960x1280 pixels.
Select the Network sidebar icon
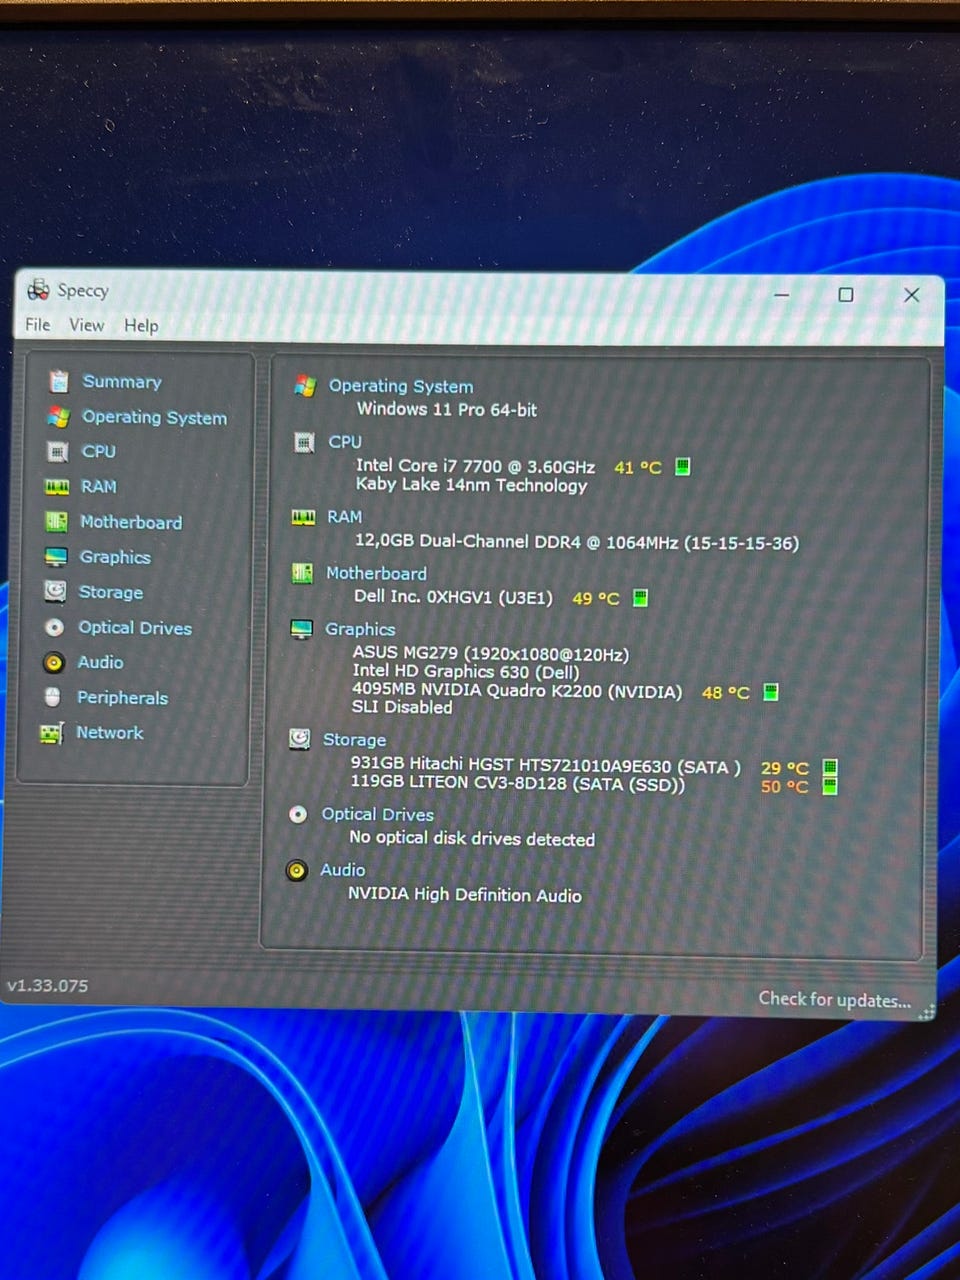(51, 733)
